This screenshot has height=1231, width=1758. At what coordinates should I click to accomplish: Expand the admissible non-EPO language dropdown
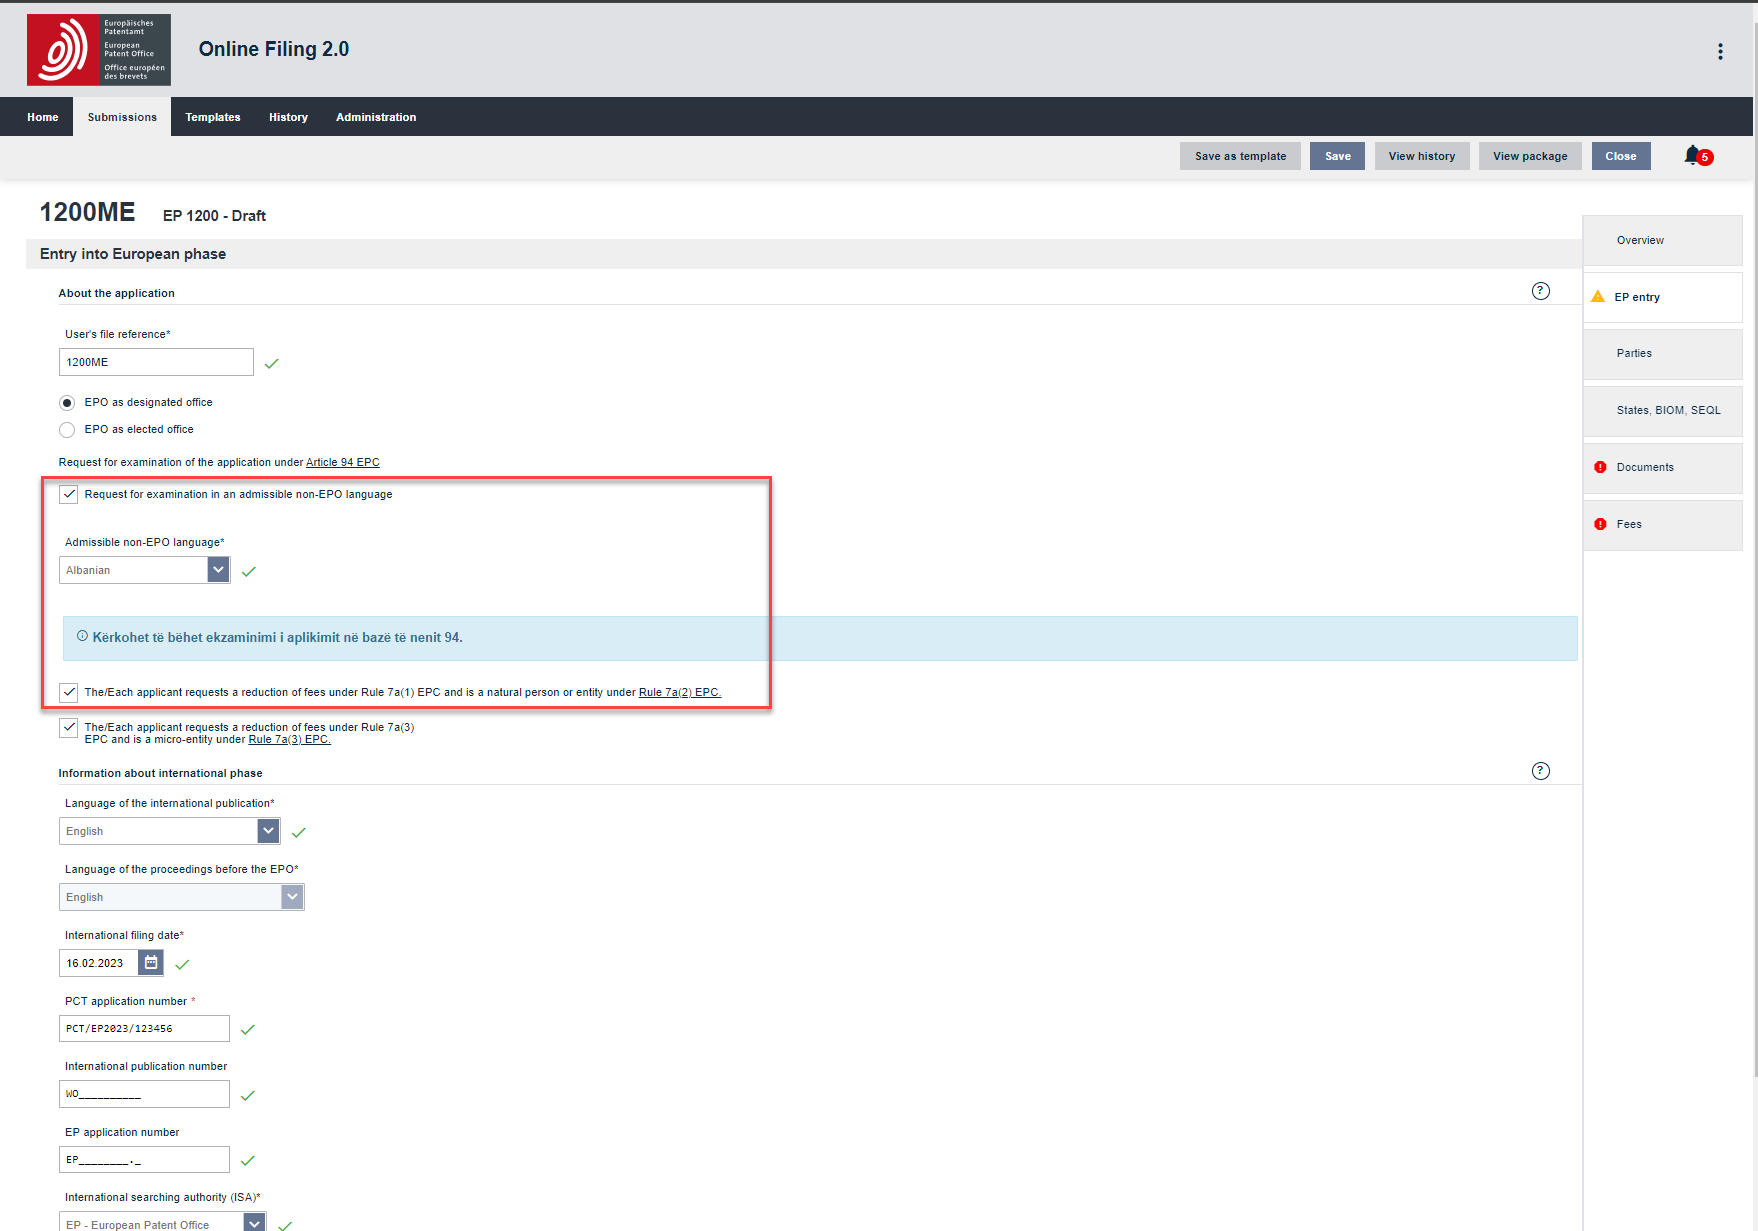pos(218,570)
